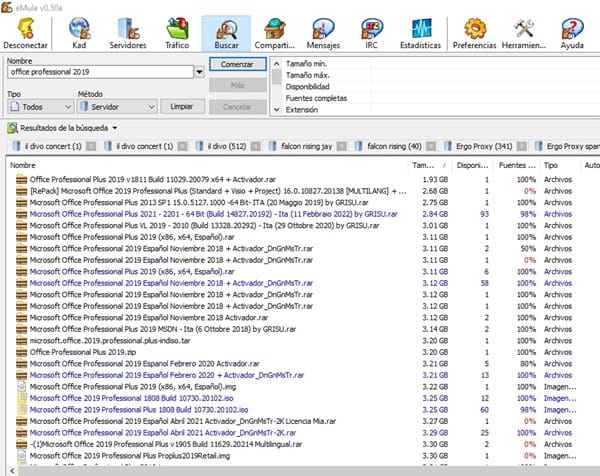Expand the Nombre search history dropdown
Image resolution: width=600 pixels, height=476 pixels.
coord(200,72)
